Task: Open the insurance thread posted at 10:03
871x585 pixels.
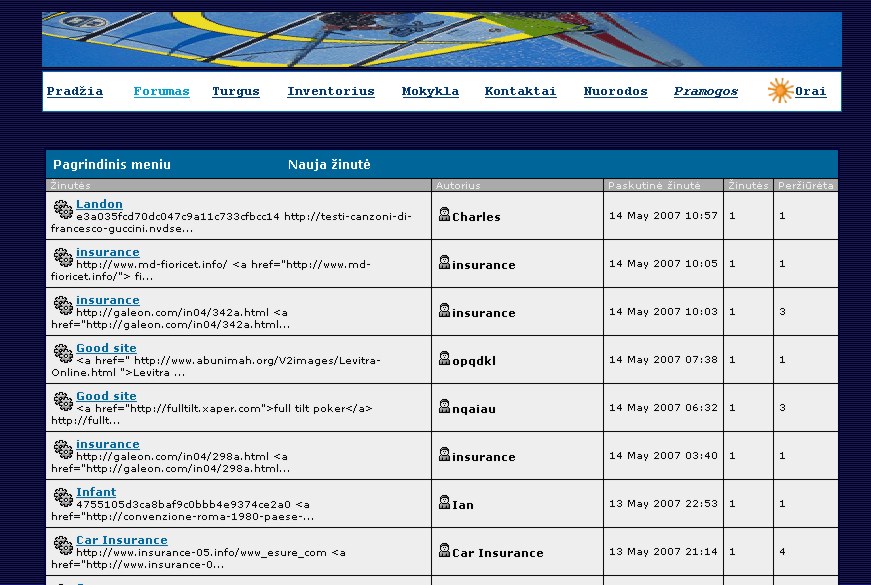Action: click(x=108, y=300)
